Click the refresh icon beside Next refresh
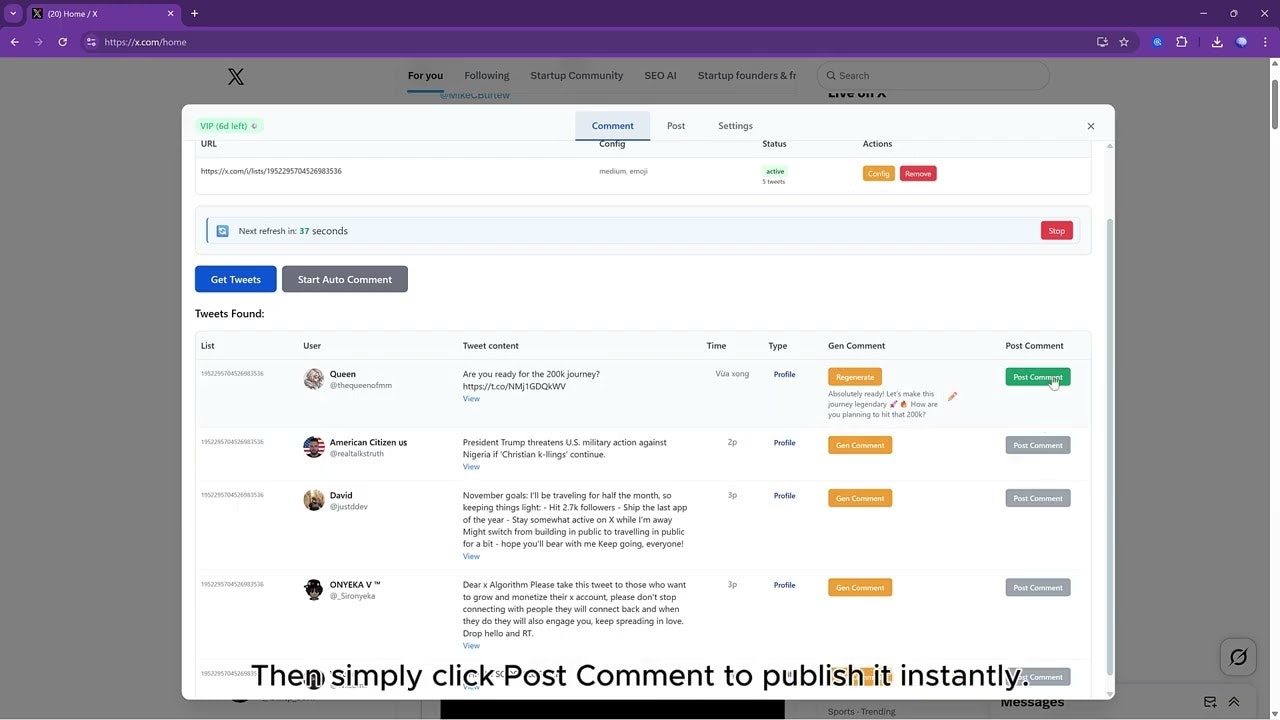This screenshot has height=720, width=1280. click(x=222, y=231)
